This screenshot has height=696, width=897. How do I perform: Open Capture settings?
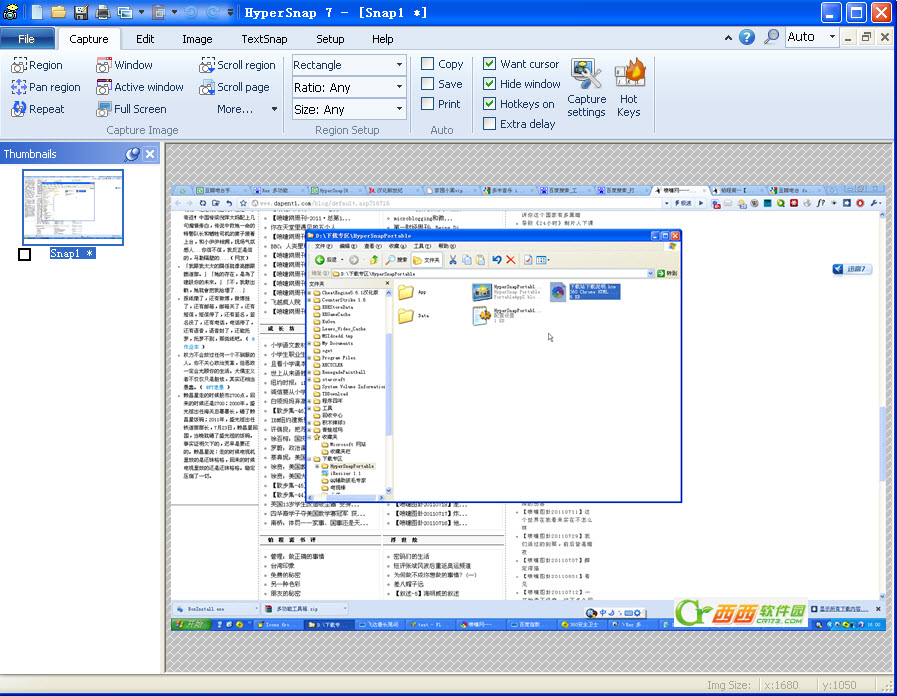point(586,88)
